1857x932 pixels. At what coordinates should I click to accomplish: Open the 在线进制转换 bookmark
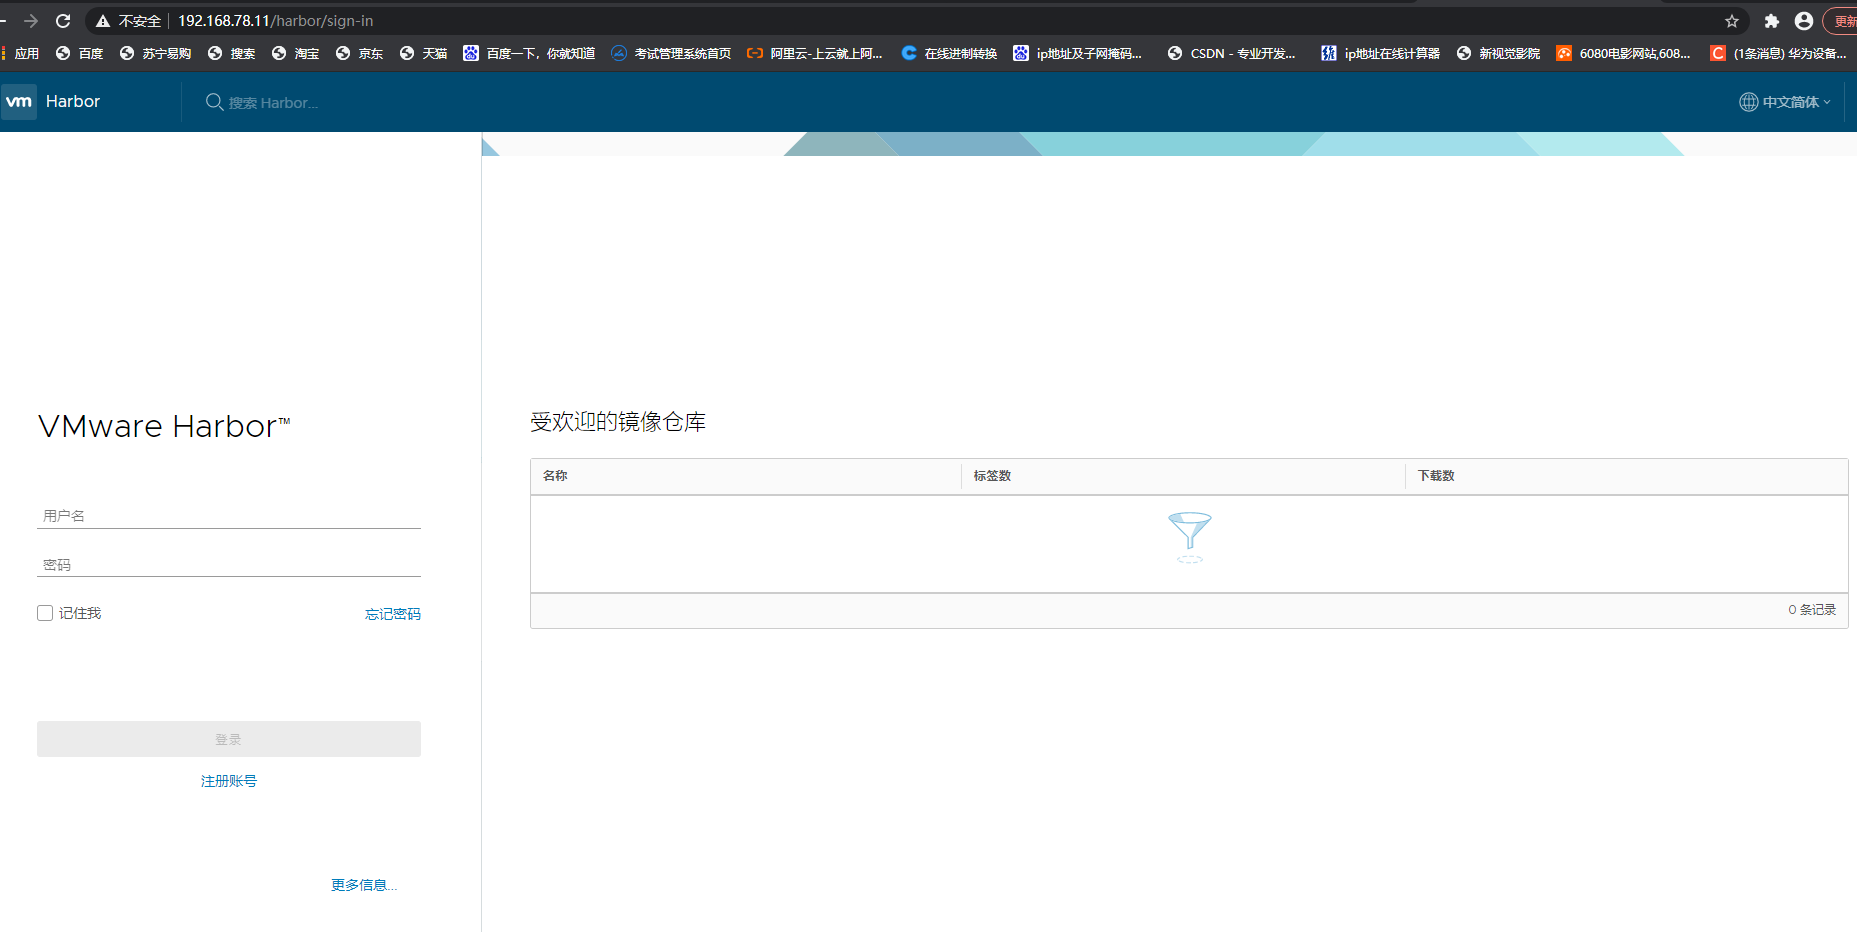click(950, 54)
